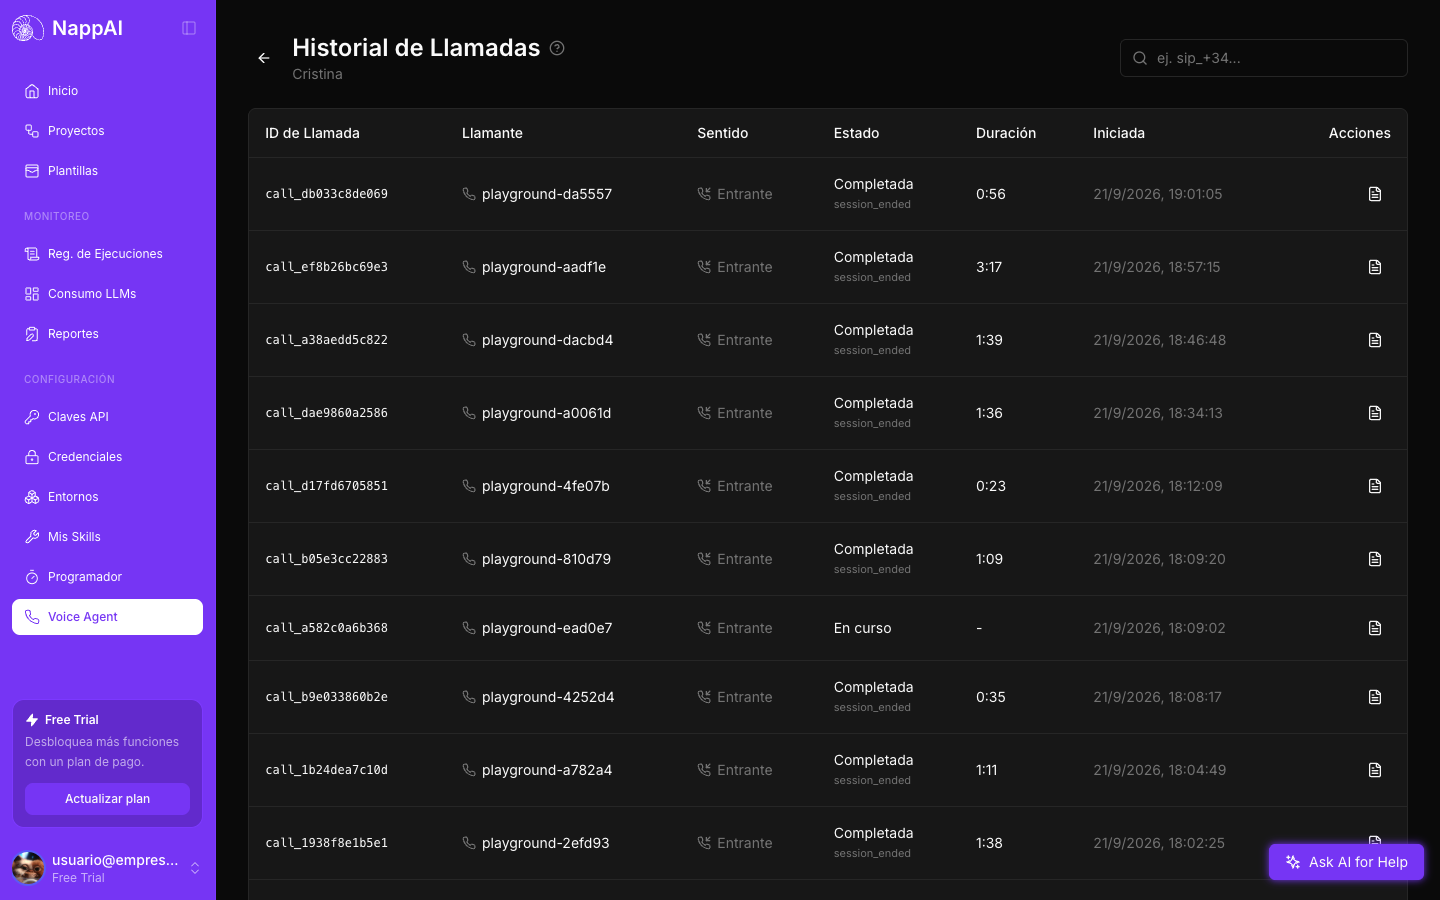Screen dimensions: 1440x900
Task: Click date 21/9/2026, 18:46:48
Action: [1159, 340]
